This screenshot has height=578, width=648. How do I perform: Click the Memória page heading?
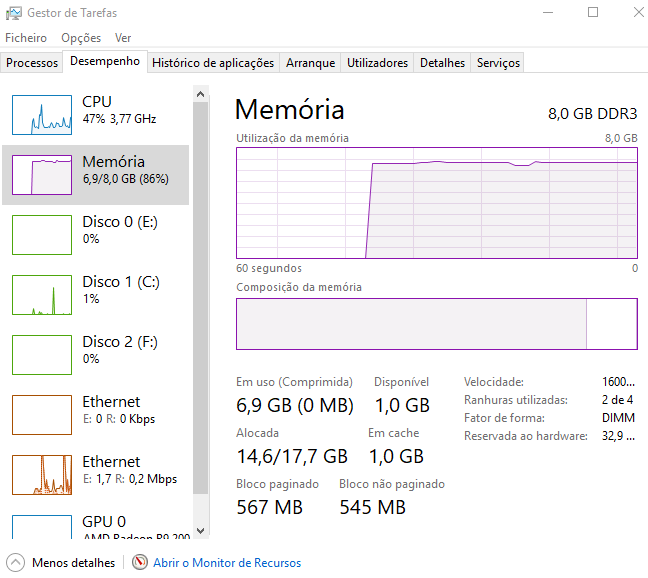pos(290,110)
